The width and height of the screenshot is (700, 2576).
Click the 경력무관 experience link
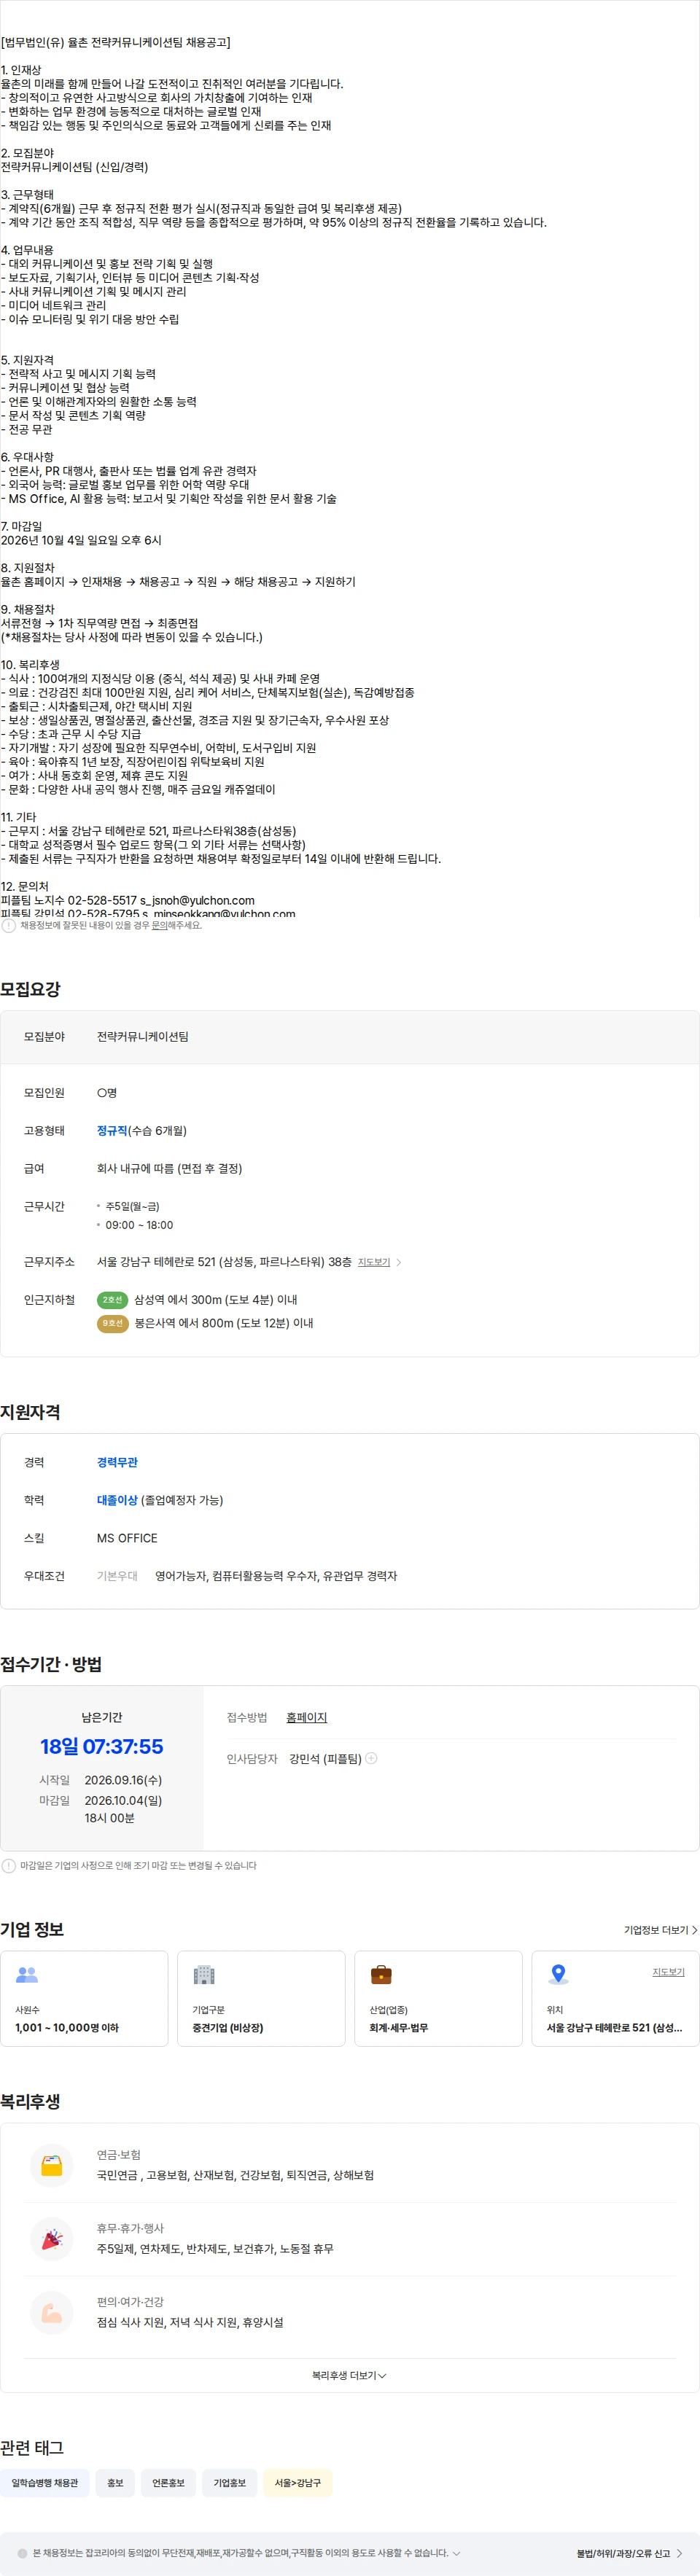(117, 1462)
